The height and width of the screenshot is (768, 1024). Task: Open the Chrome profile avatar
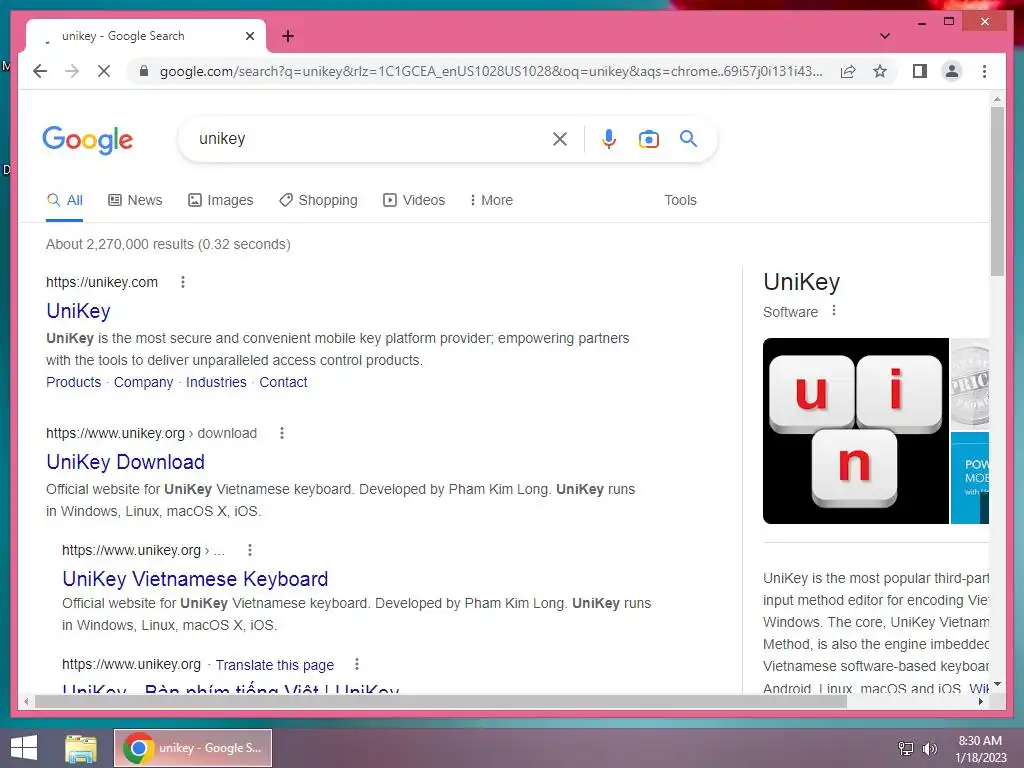[952, 71]
